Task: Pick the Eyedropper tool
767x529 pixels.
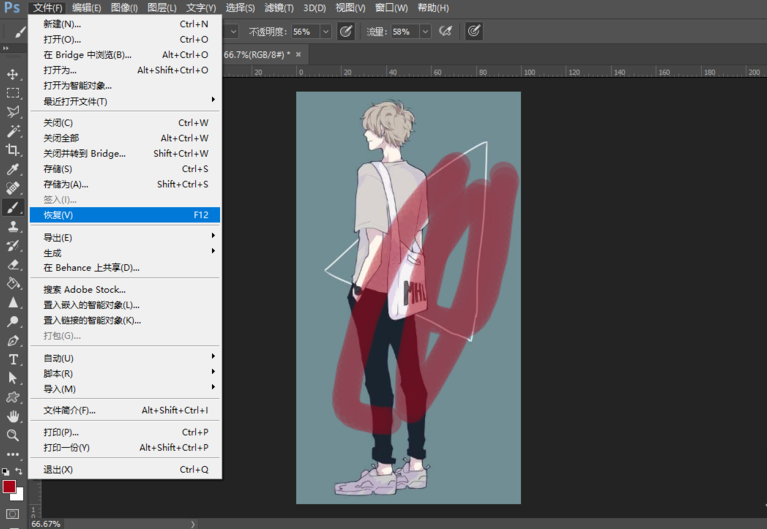Action: 13,169
